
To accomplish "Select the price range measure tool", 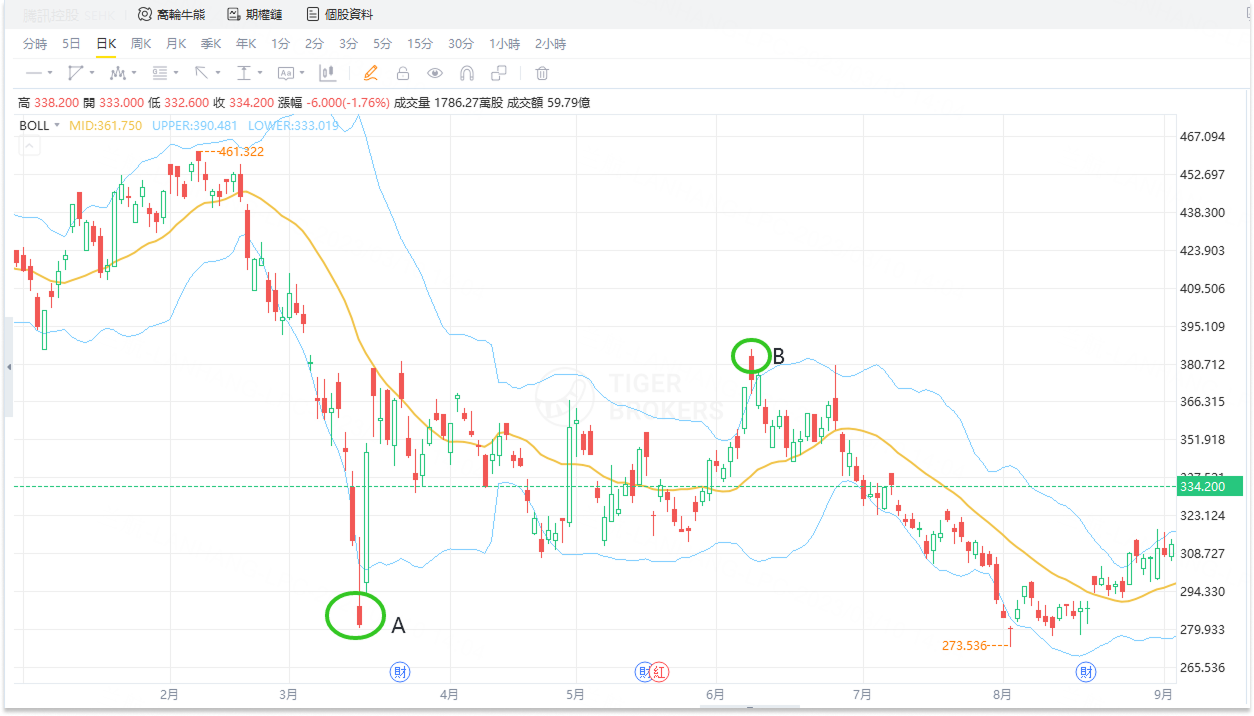I will click(243, 73).
